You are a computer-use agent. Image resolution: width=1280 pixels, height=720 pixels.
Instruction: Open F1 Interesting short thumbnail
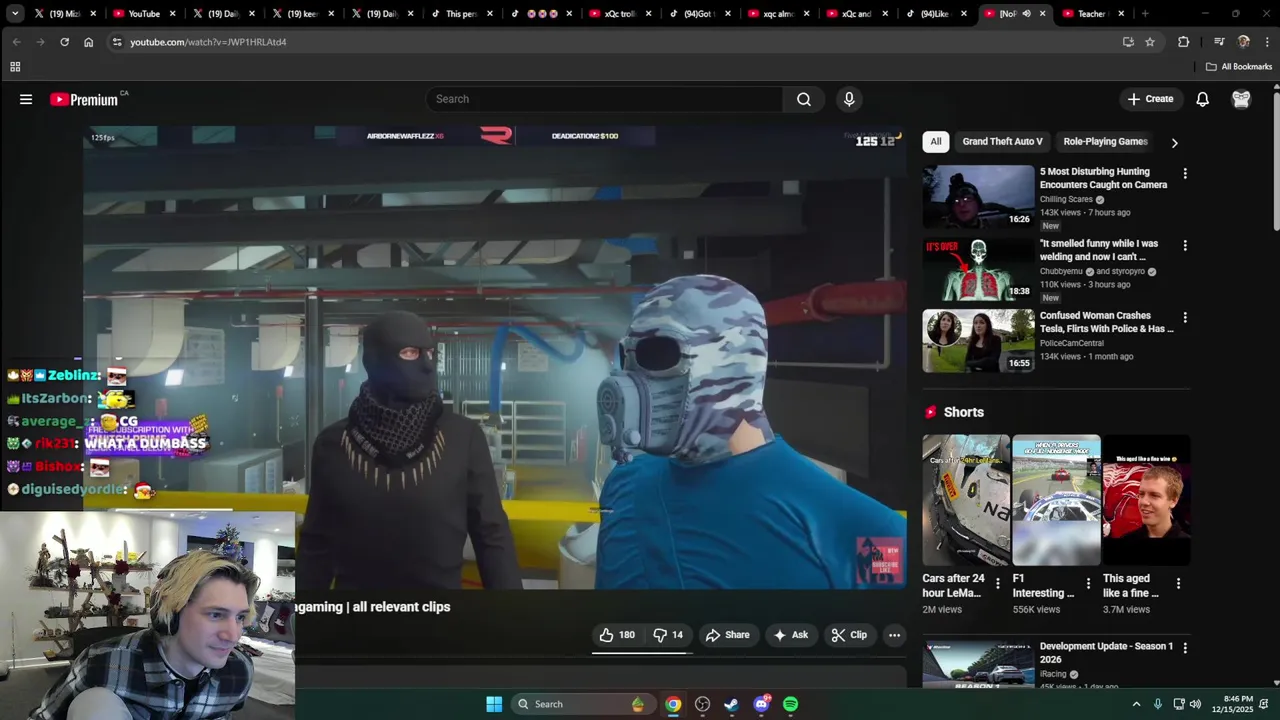(1056, 500)
